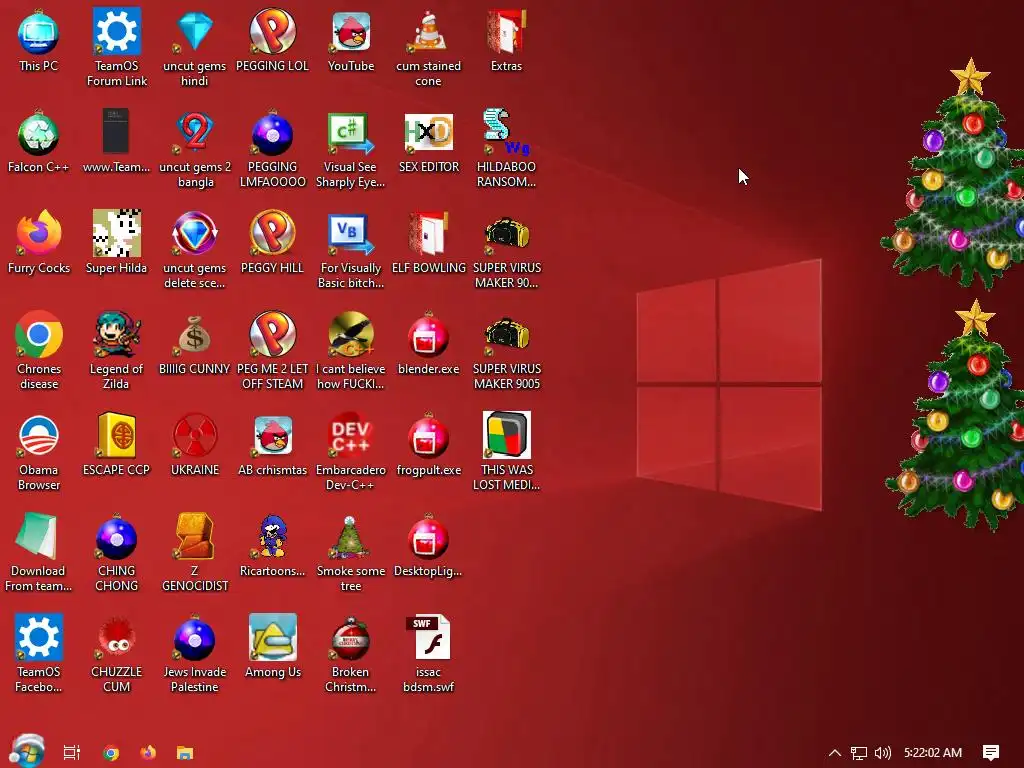Launch Chrome from the taskbar
This screenshot has height=768, width=1024.
tap(111, 753)
